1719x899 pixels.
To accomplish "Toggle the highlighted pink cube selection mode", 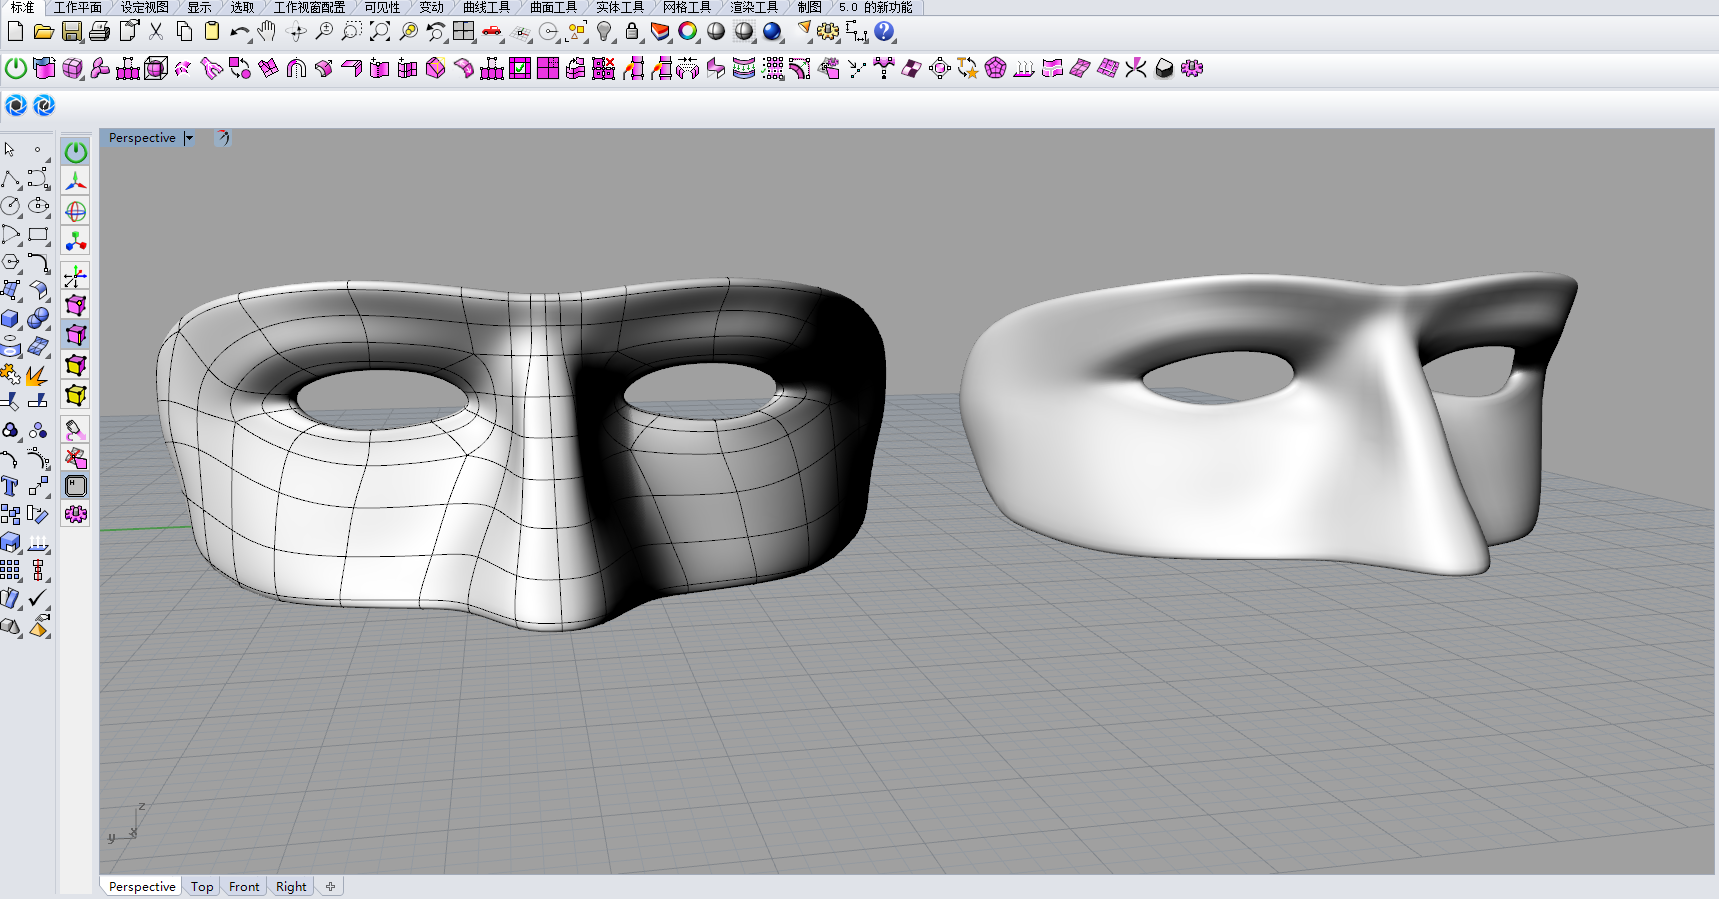I will [x=76, y=335].
